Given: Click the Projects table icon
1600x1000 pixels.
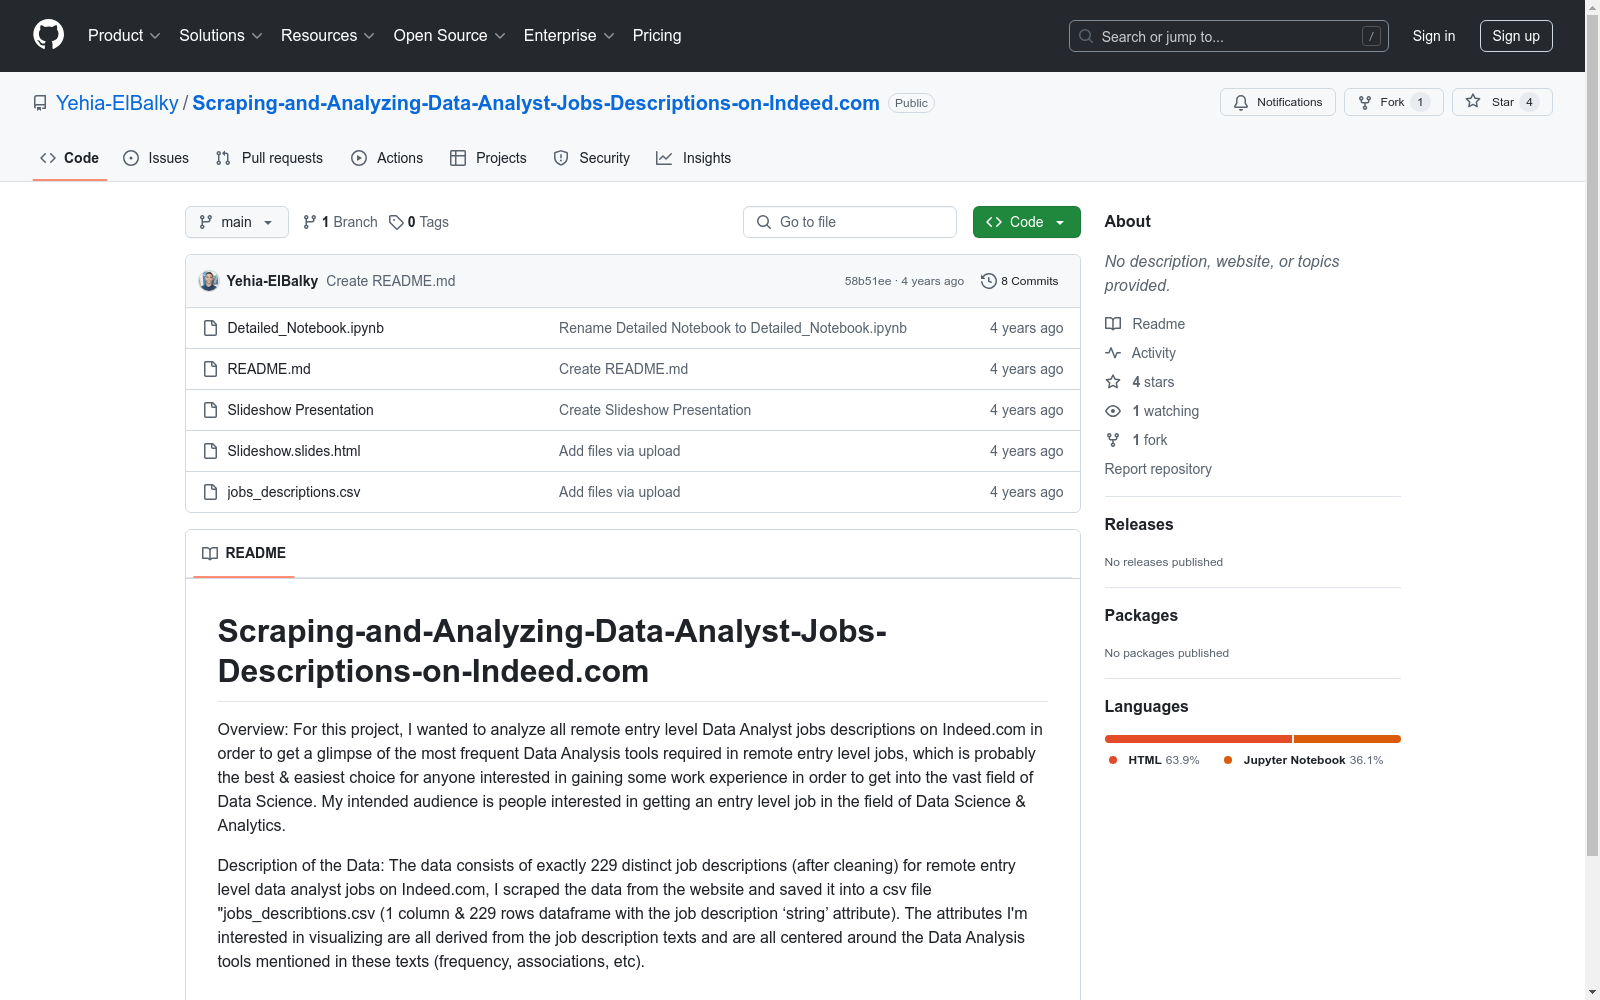Looking at the screenshot, I should click(x=458, y=158).
